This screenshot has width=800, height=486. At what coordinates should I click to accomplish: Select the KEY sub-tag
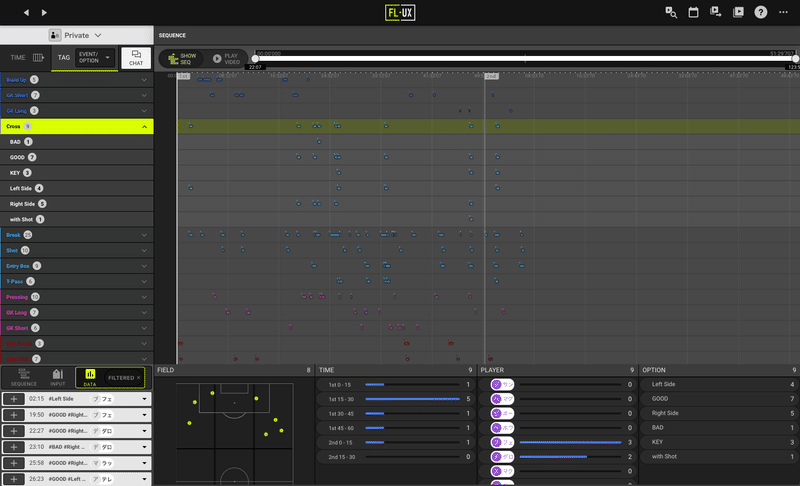[77, 173]
